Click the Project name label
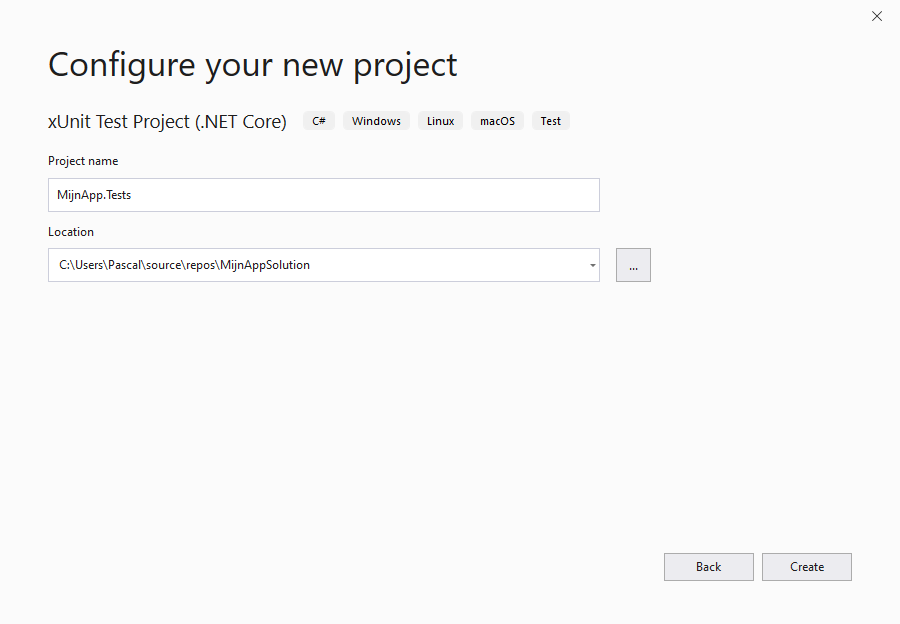Viewport: 900px width, 624px height. (x=83, y=161)
